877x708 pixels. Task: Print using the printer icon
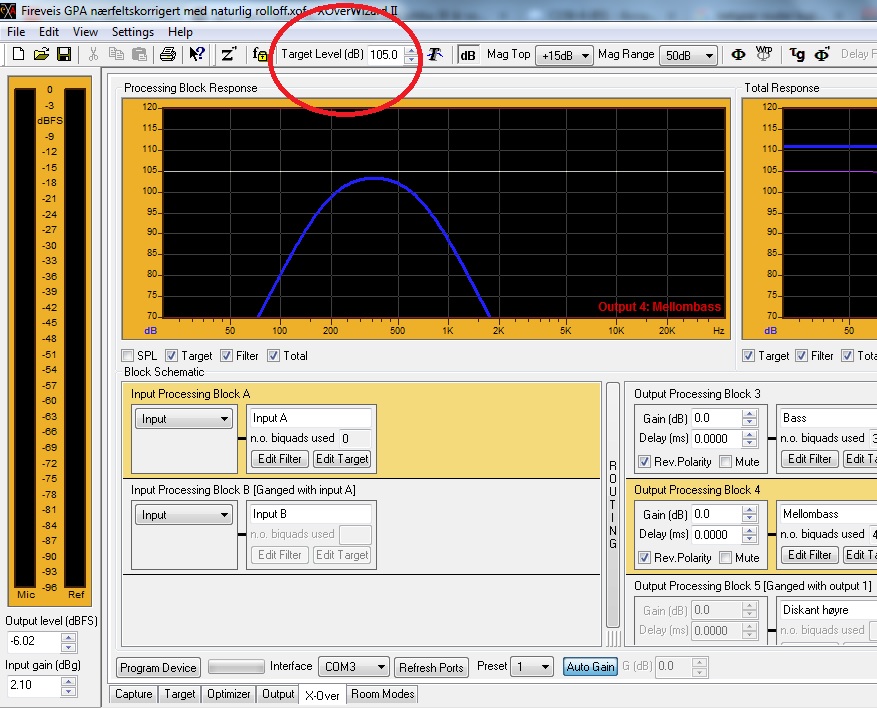tap(168, 54)
